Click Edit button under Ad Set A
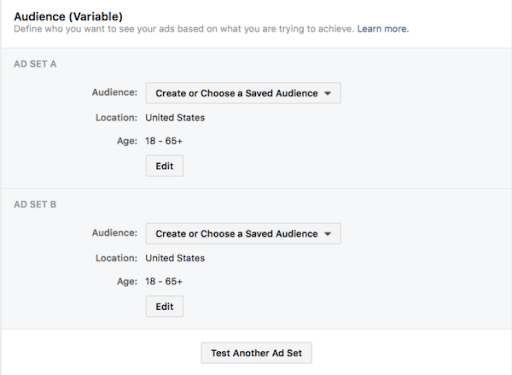 (x=164, y=166)
